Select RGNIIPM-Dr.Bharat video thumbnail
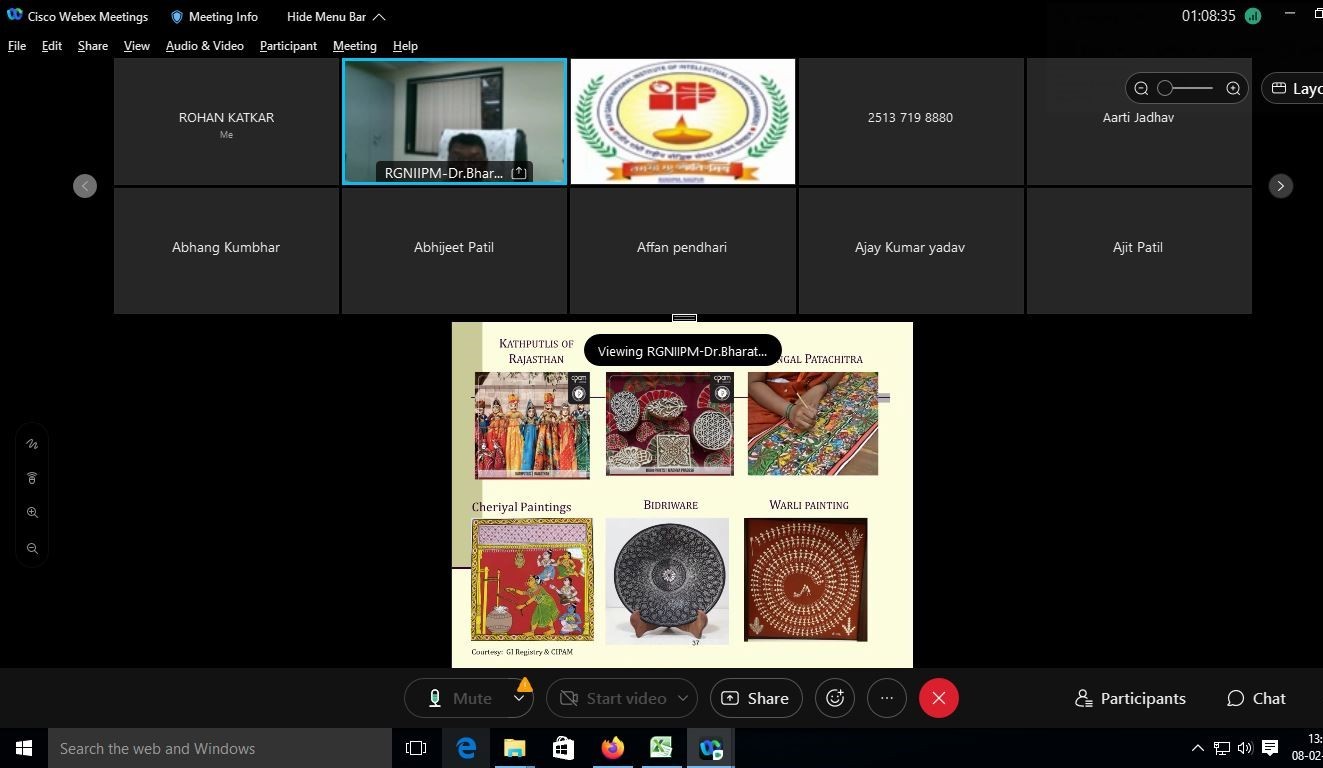Viewport: 1323px width, 768px height. (x=455, y=121)
